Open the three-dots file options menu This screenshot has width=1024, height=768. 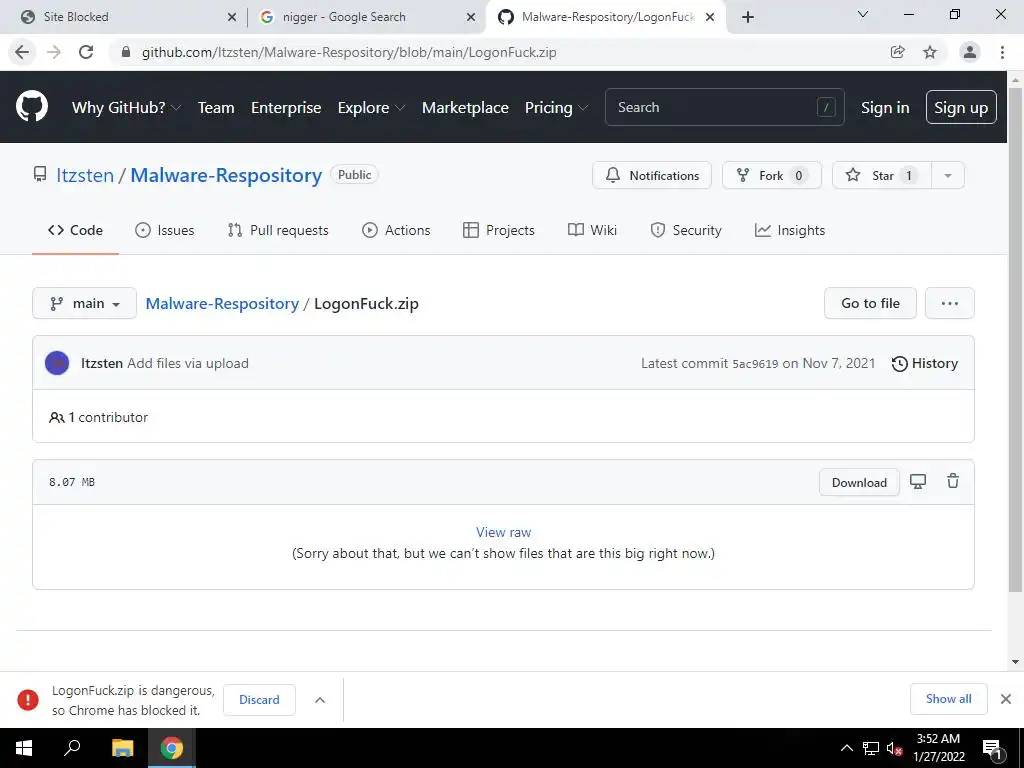tap(950, 303)
